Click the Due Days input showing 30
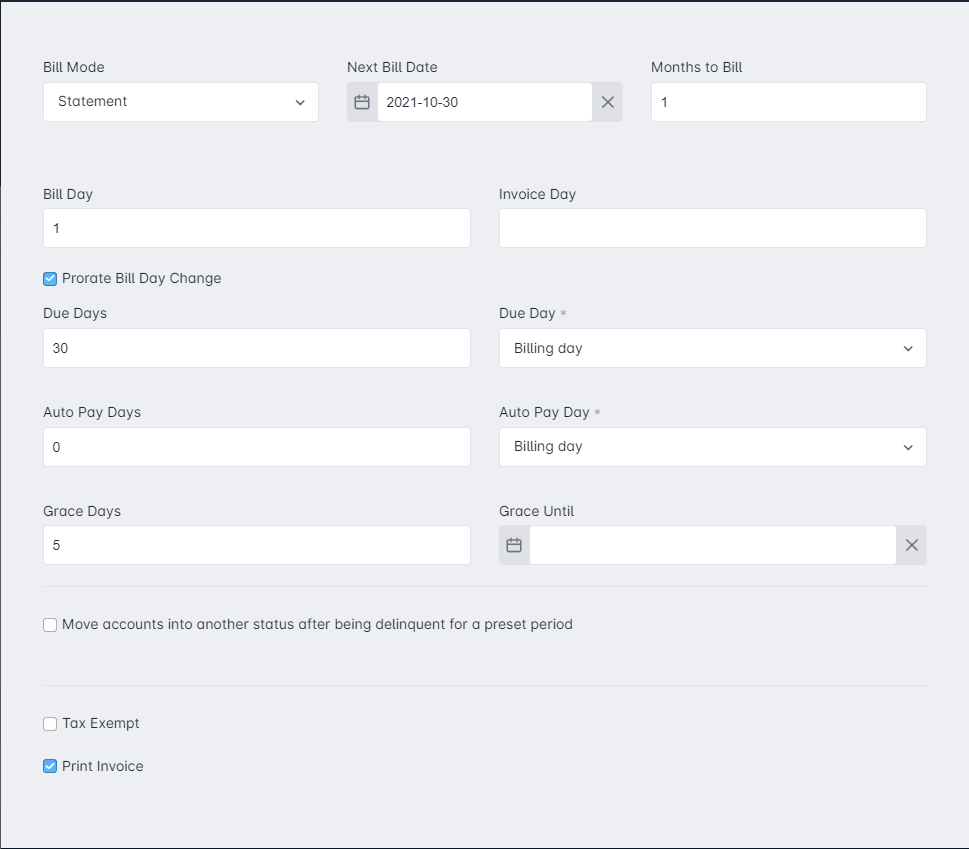The width and height of the screenshot is (969, 849). click(256, 348)
